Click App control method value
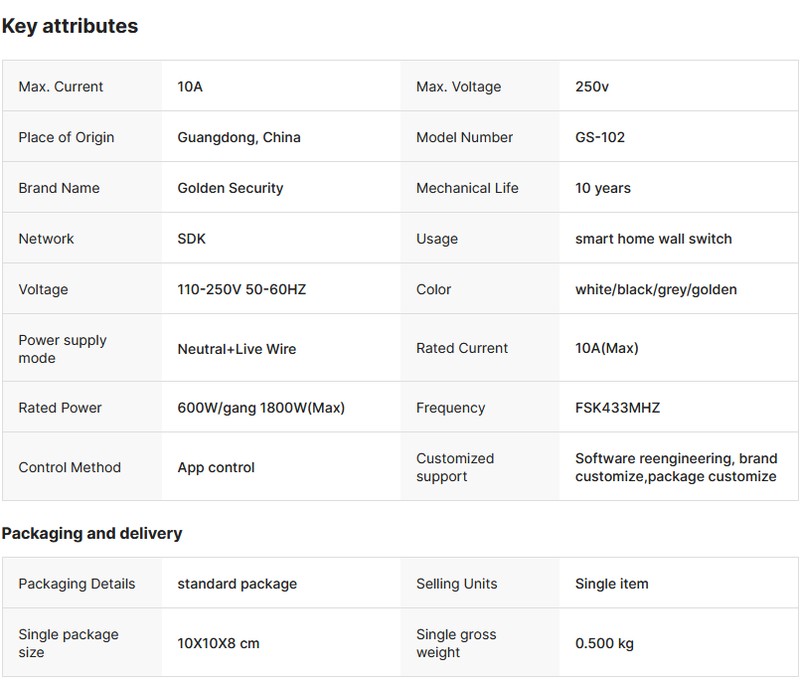The image size is (800, 682). pos(216,467)
